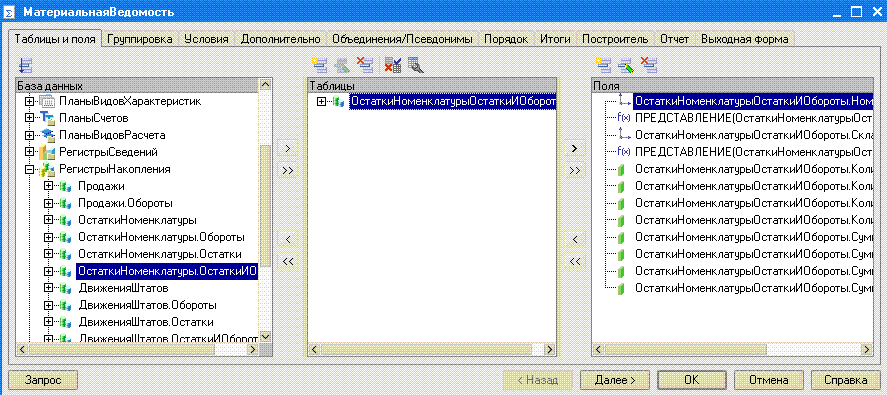
Task: Expand the ДвиженияШтатов table
Action: (x=48, y=289)
